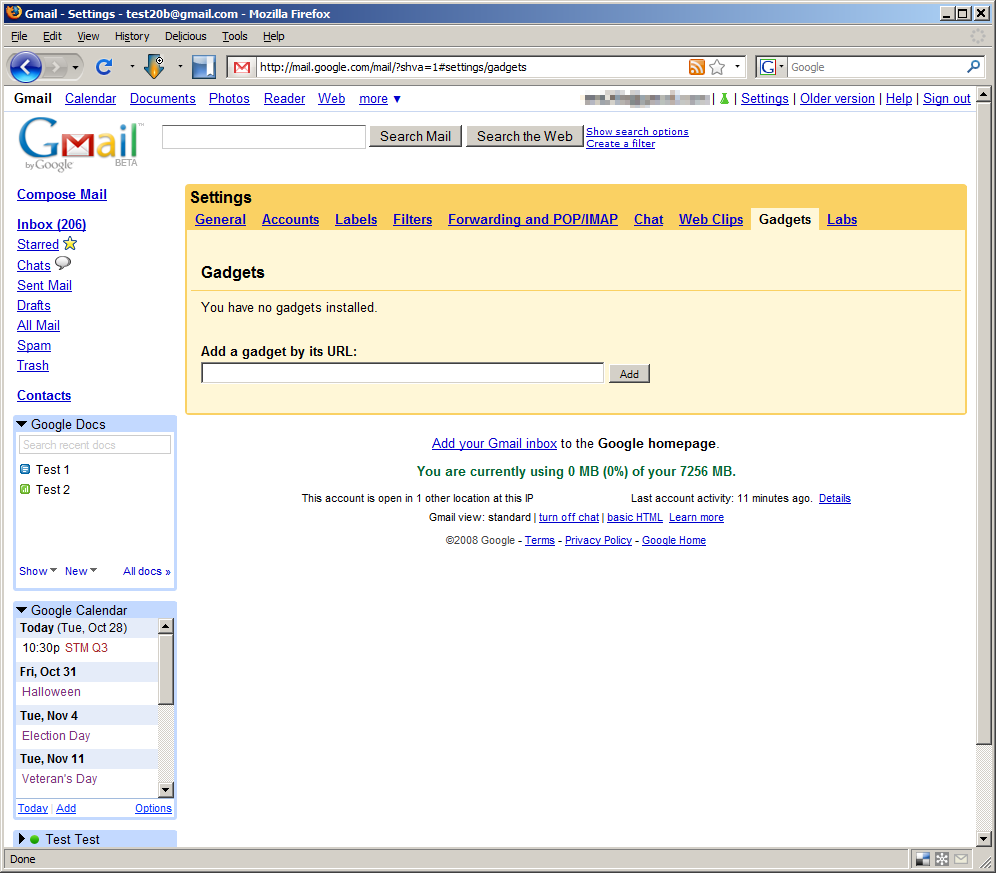Click the grey Forward arrow button

tap(56, 67)
